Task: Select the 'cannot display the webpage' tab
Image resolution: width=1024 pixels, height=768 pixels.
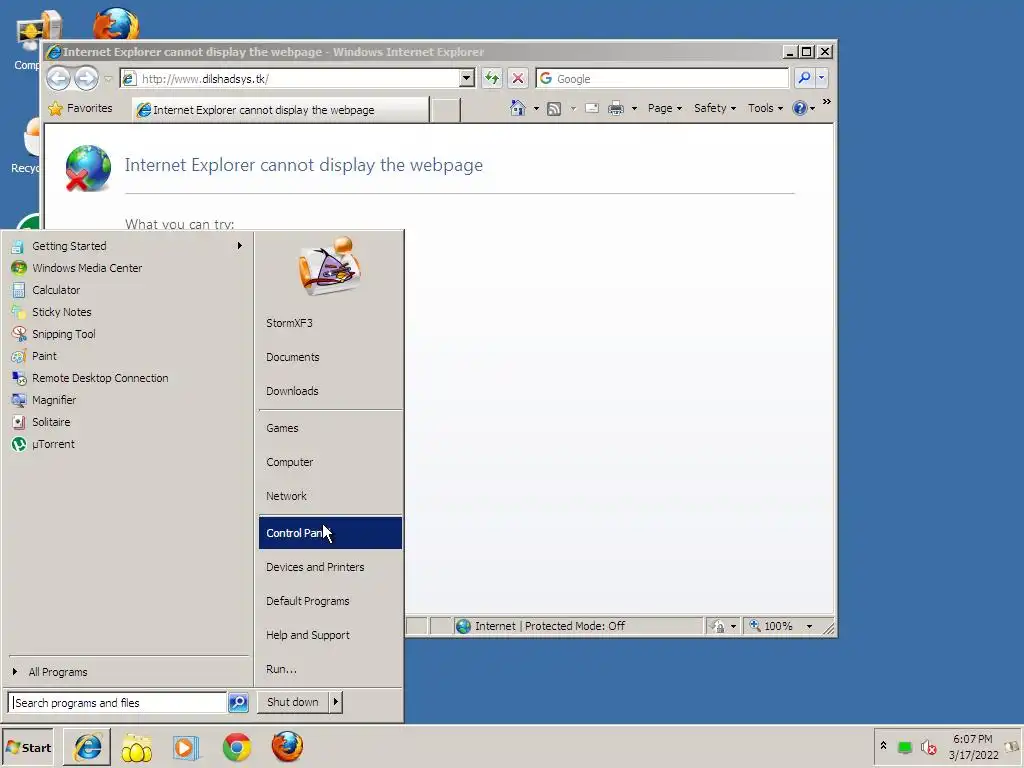Action: [x=280, y=110]
